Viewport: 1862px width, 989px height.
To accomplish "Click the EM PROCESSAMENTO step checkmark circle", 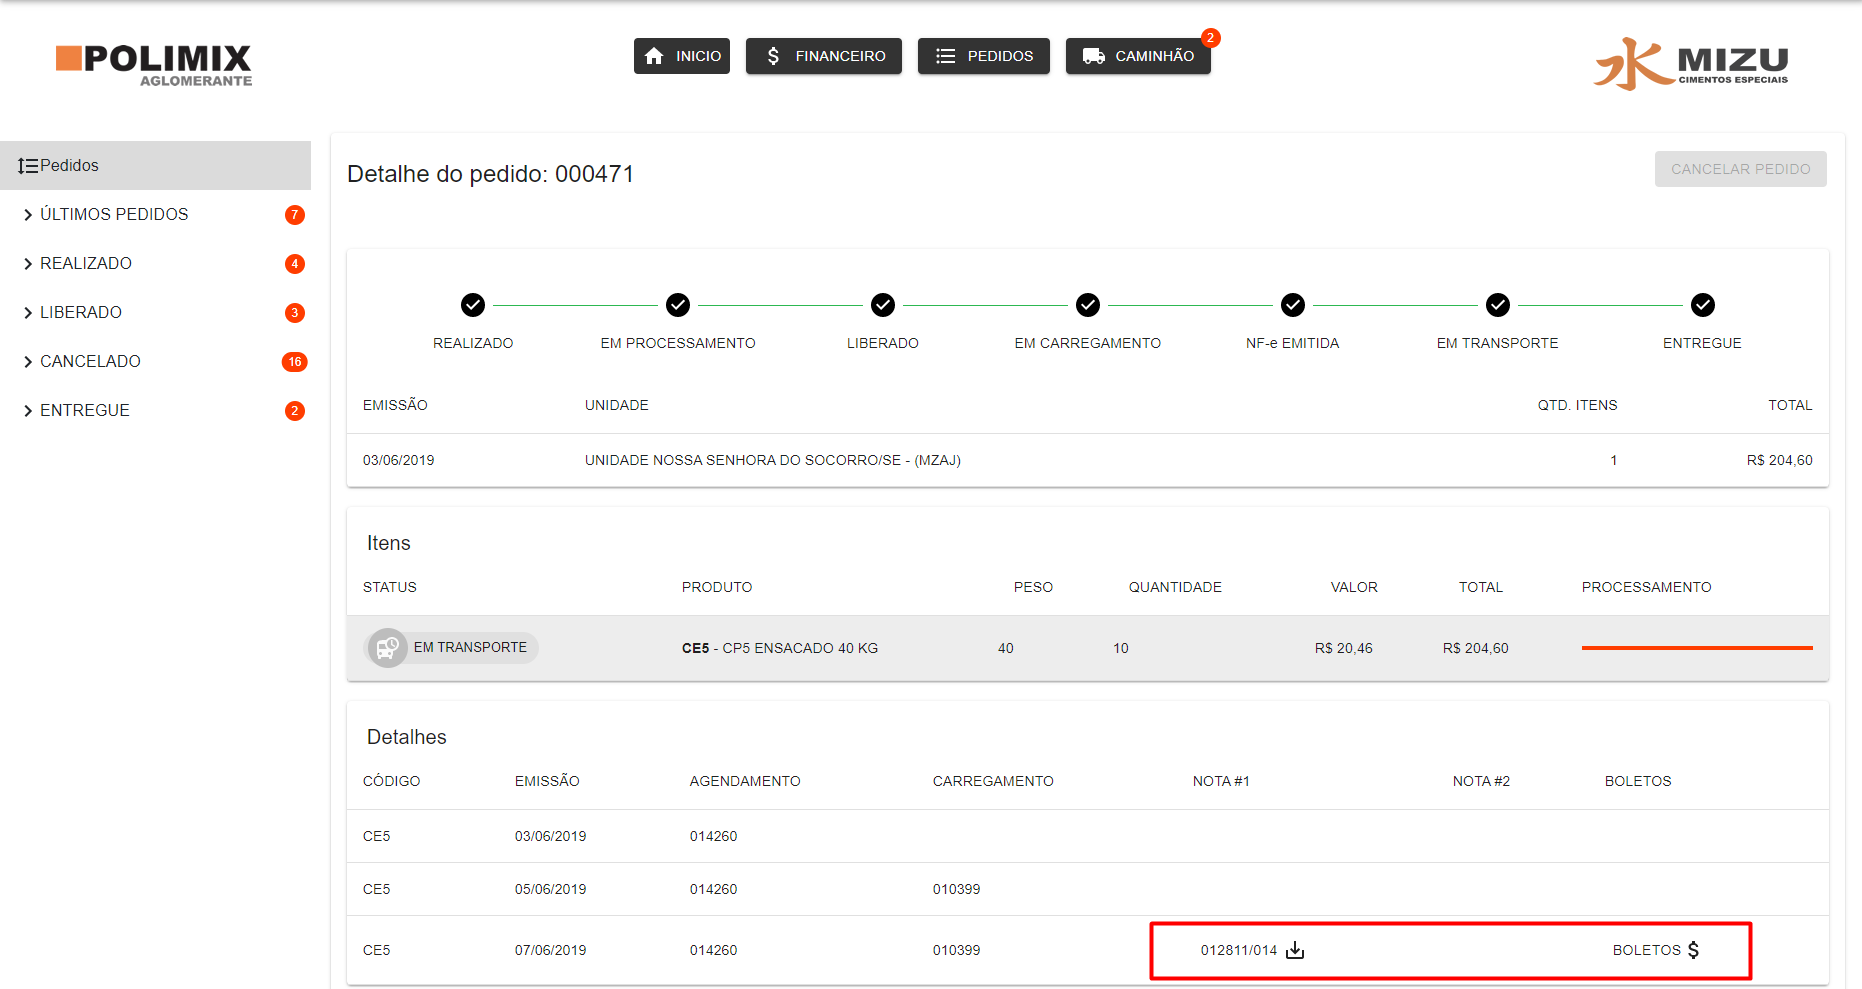I will pyautogui.click(x=678, y=304).
